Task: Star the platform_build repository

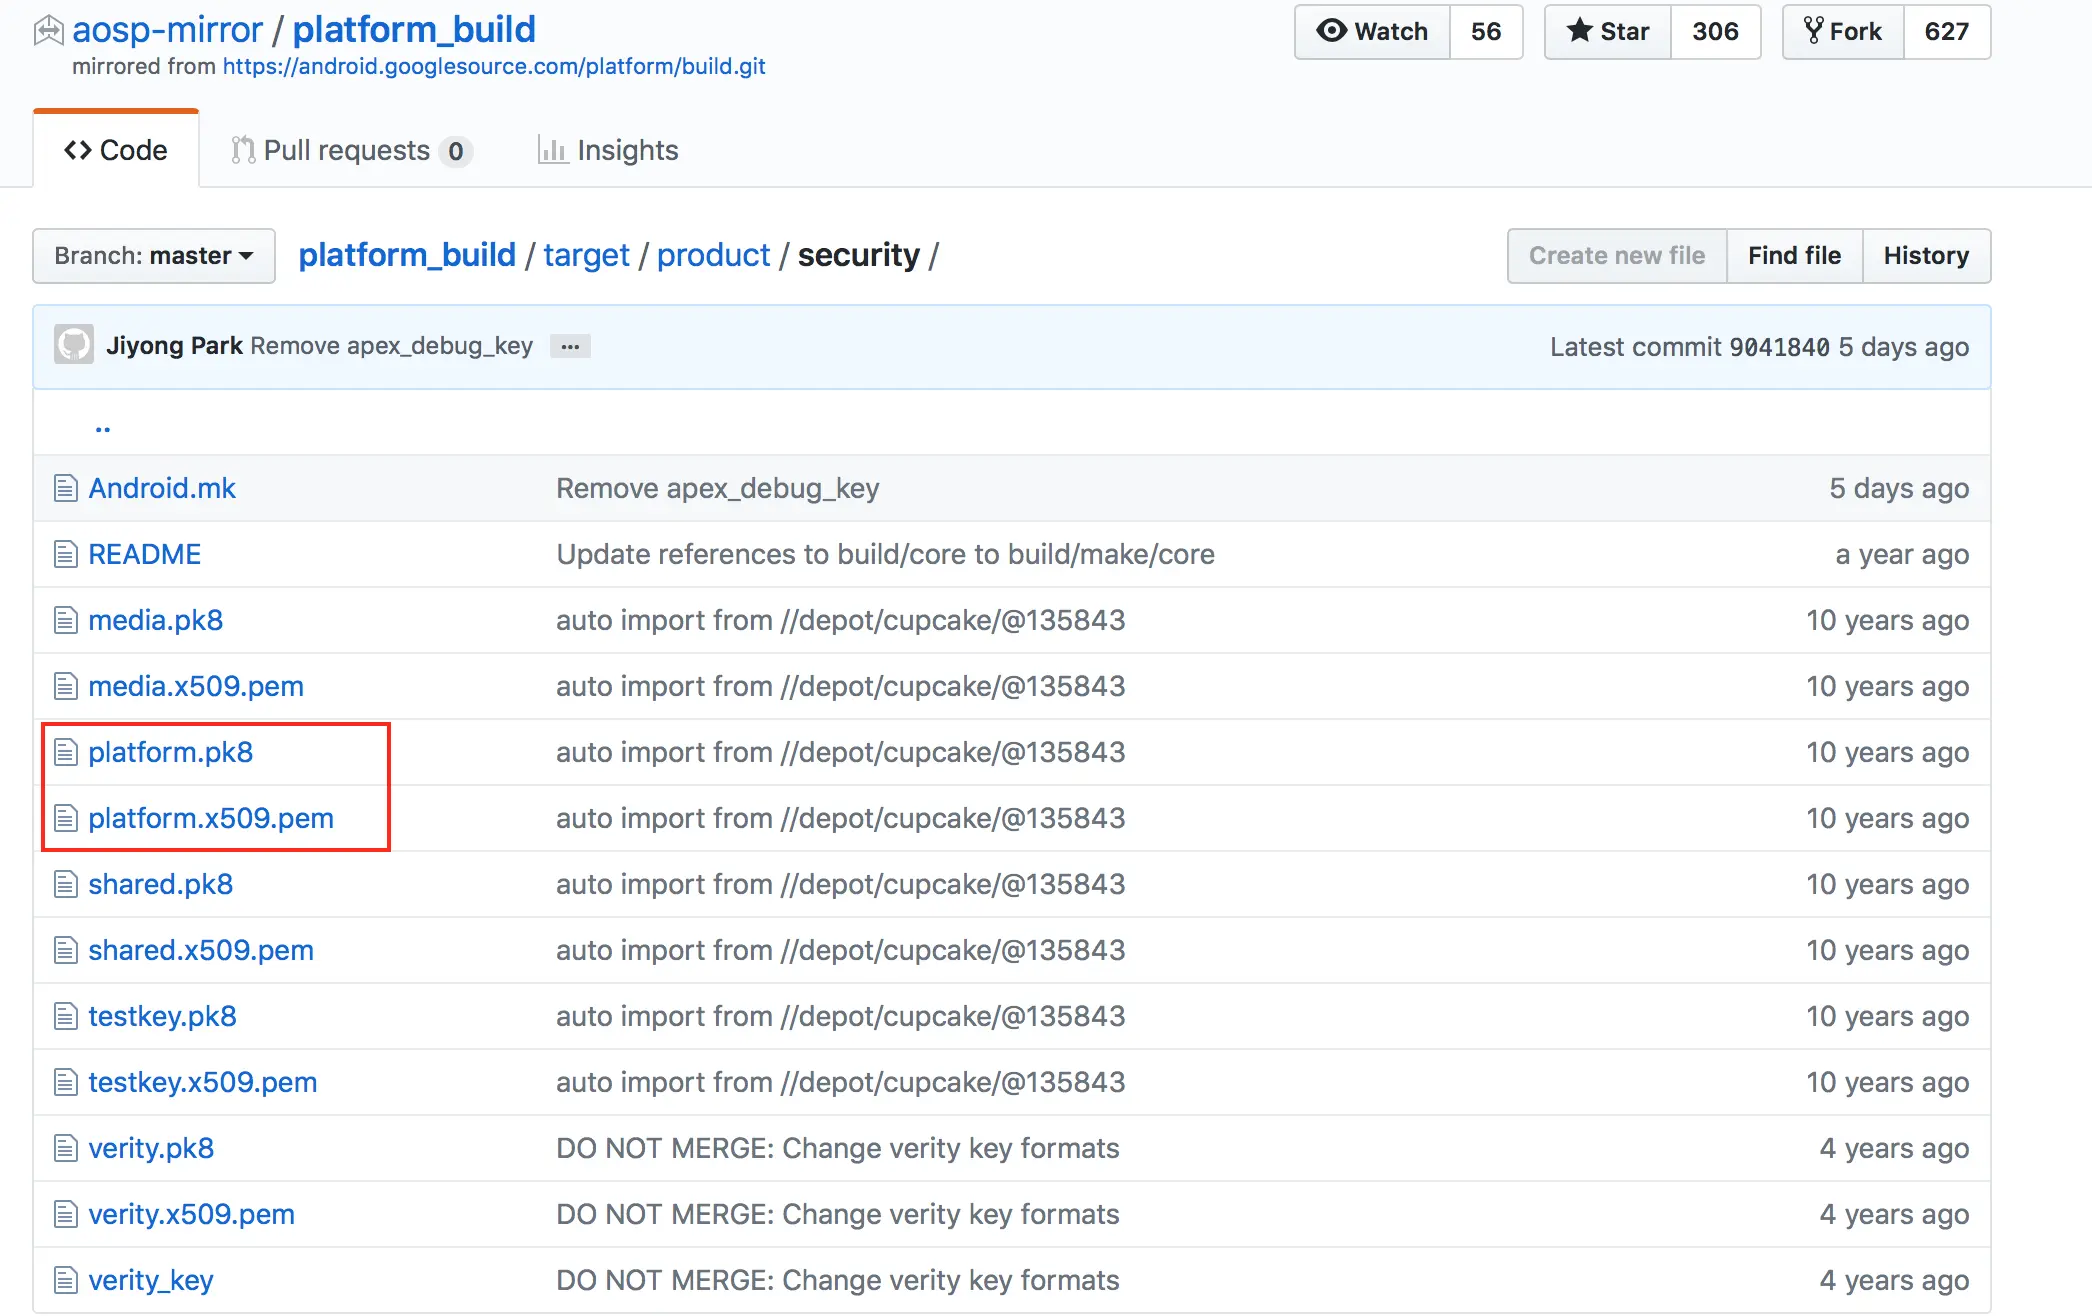Action: [x=1606, y=31]
